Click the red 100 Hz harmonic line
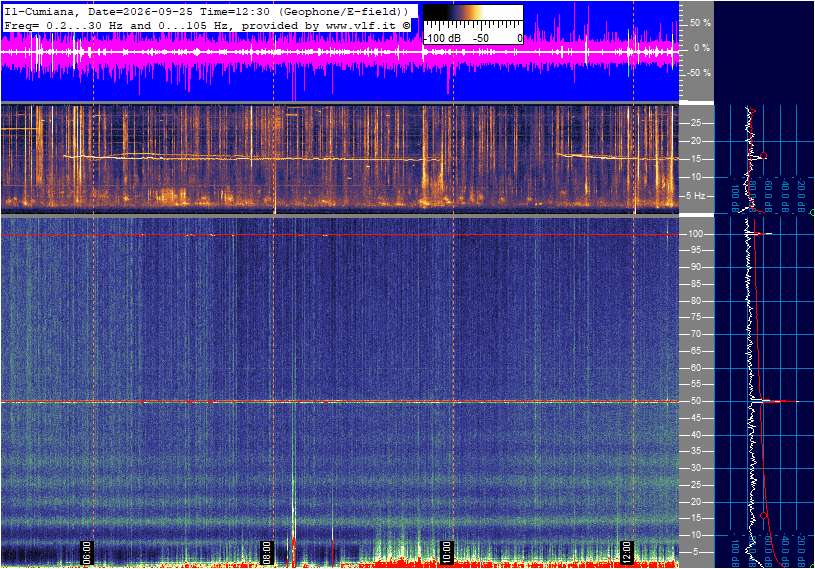This screenshot has width=815, height=569. 340,235
